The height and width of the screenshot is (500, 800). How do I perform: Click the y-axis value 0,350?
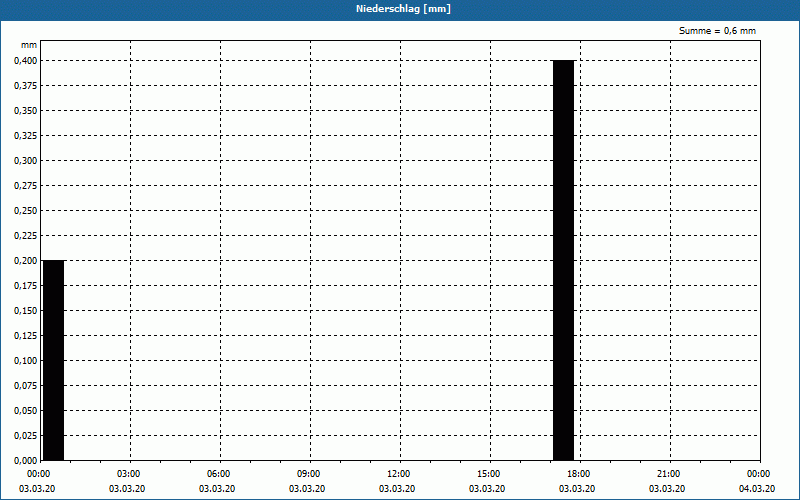tap(26, 111)
